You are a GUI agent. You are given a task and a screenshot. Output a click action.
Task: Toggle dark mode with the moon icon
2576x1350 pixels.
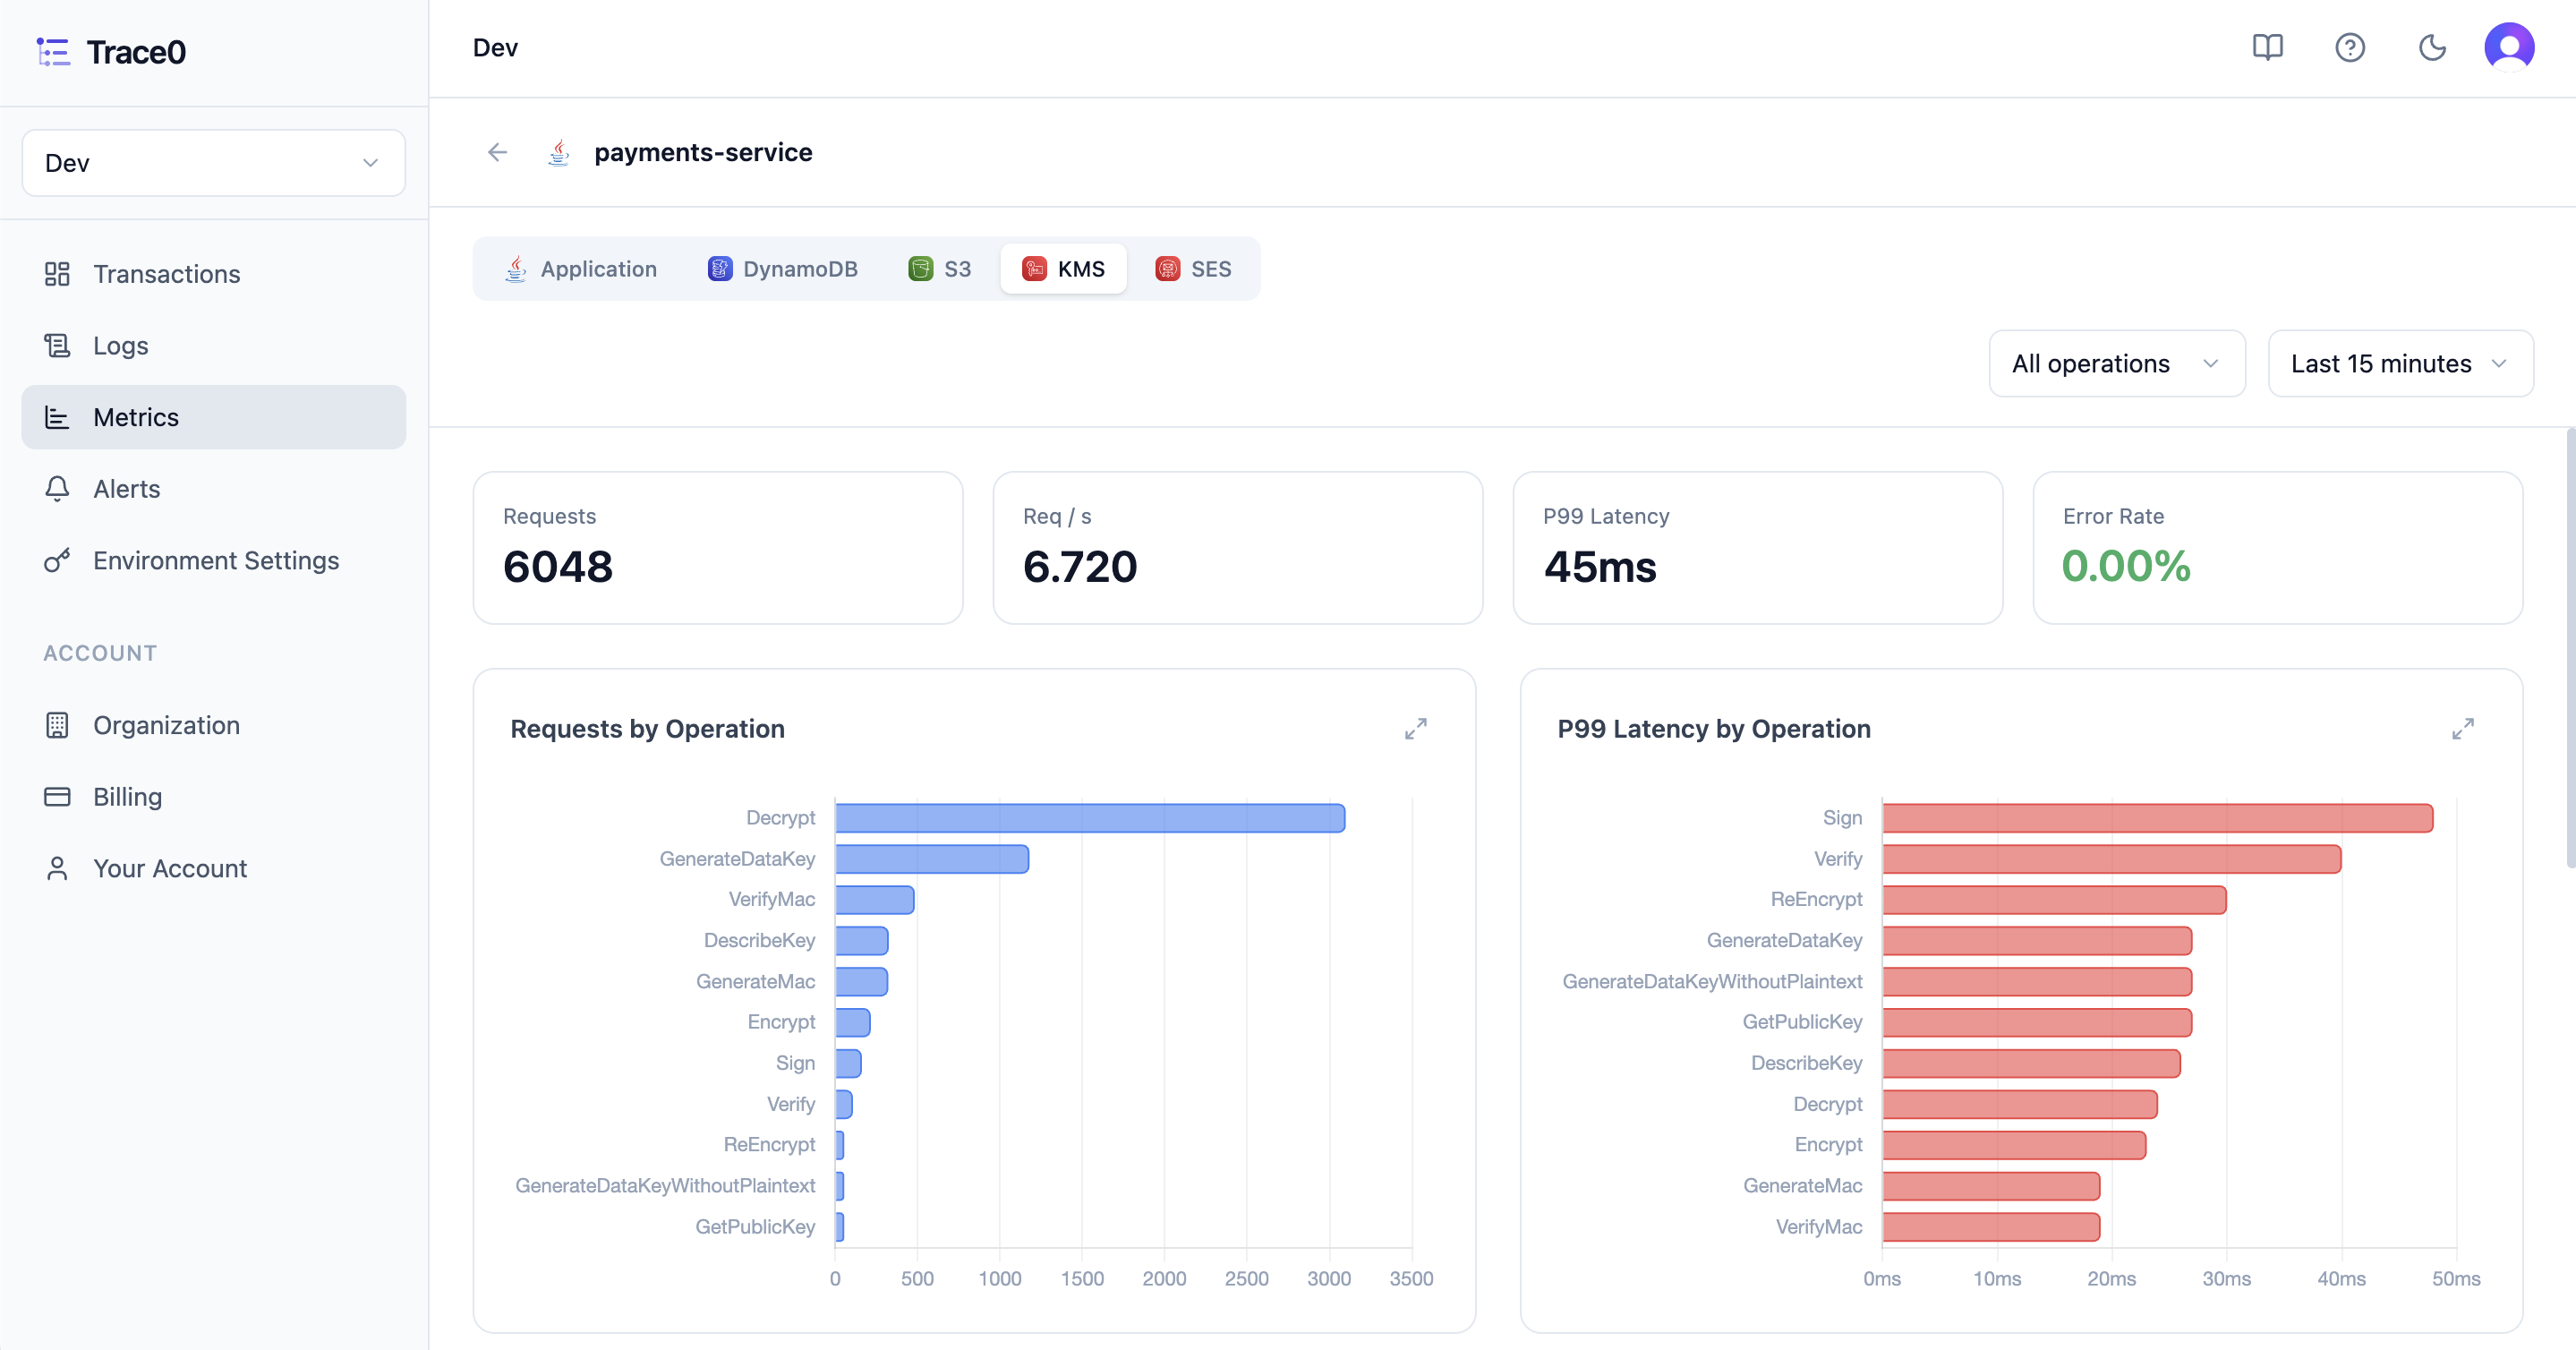click(2432, 48)
